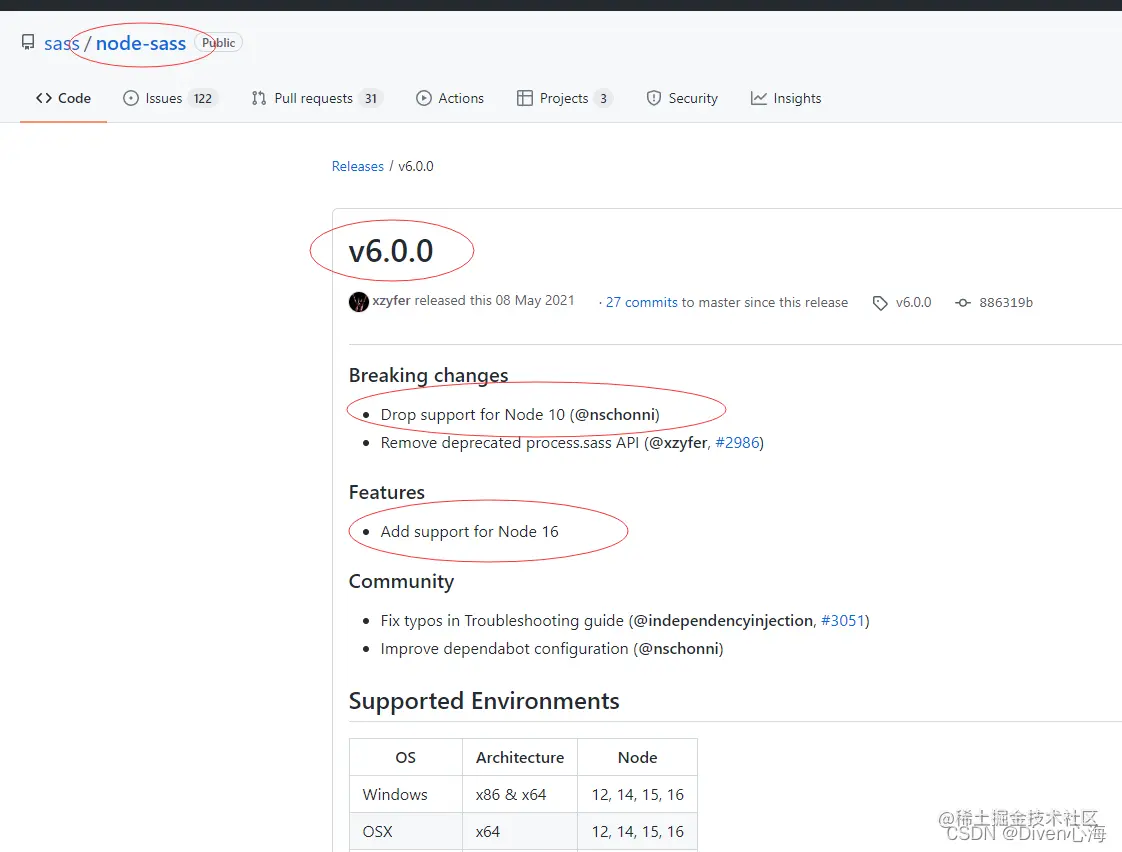
Task: Click the OSX row Node versions cell
Action: coord(638,832)
